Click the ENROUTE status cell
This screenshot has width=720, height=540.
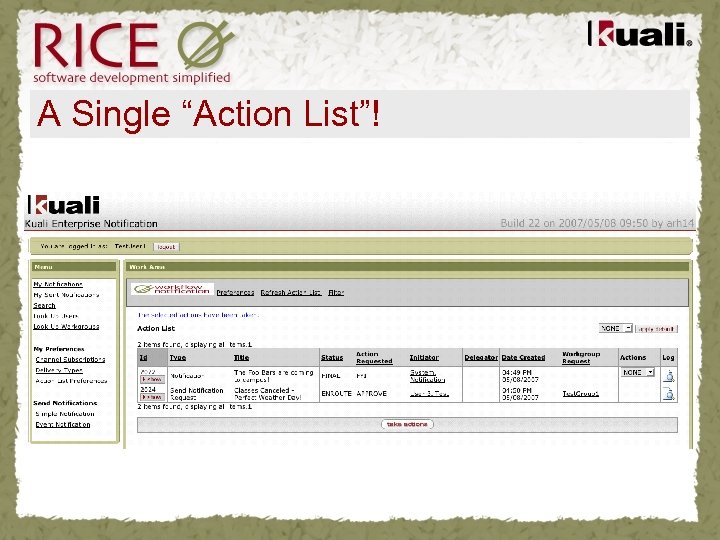336,394
